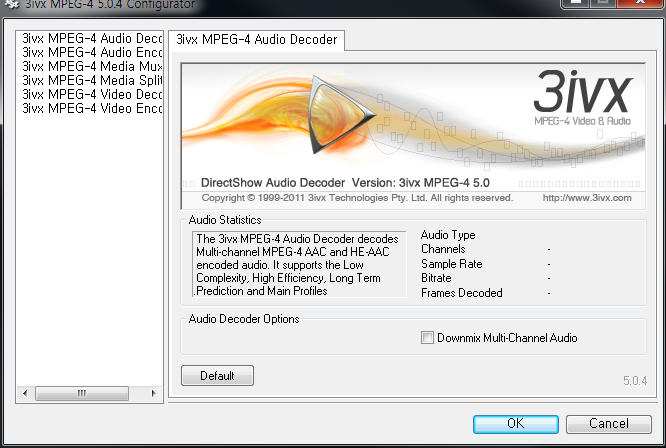Click the Cancel button
The image size is (666, 448).
pyautogui.click(x=609, y=424)
